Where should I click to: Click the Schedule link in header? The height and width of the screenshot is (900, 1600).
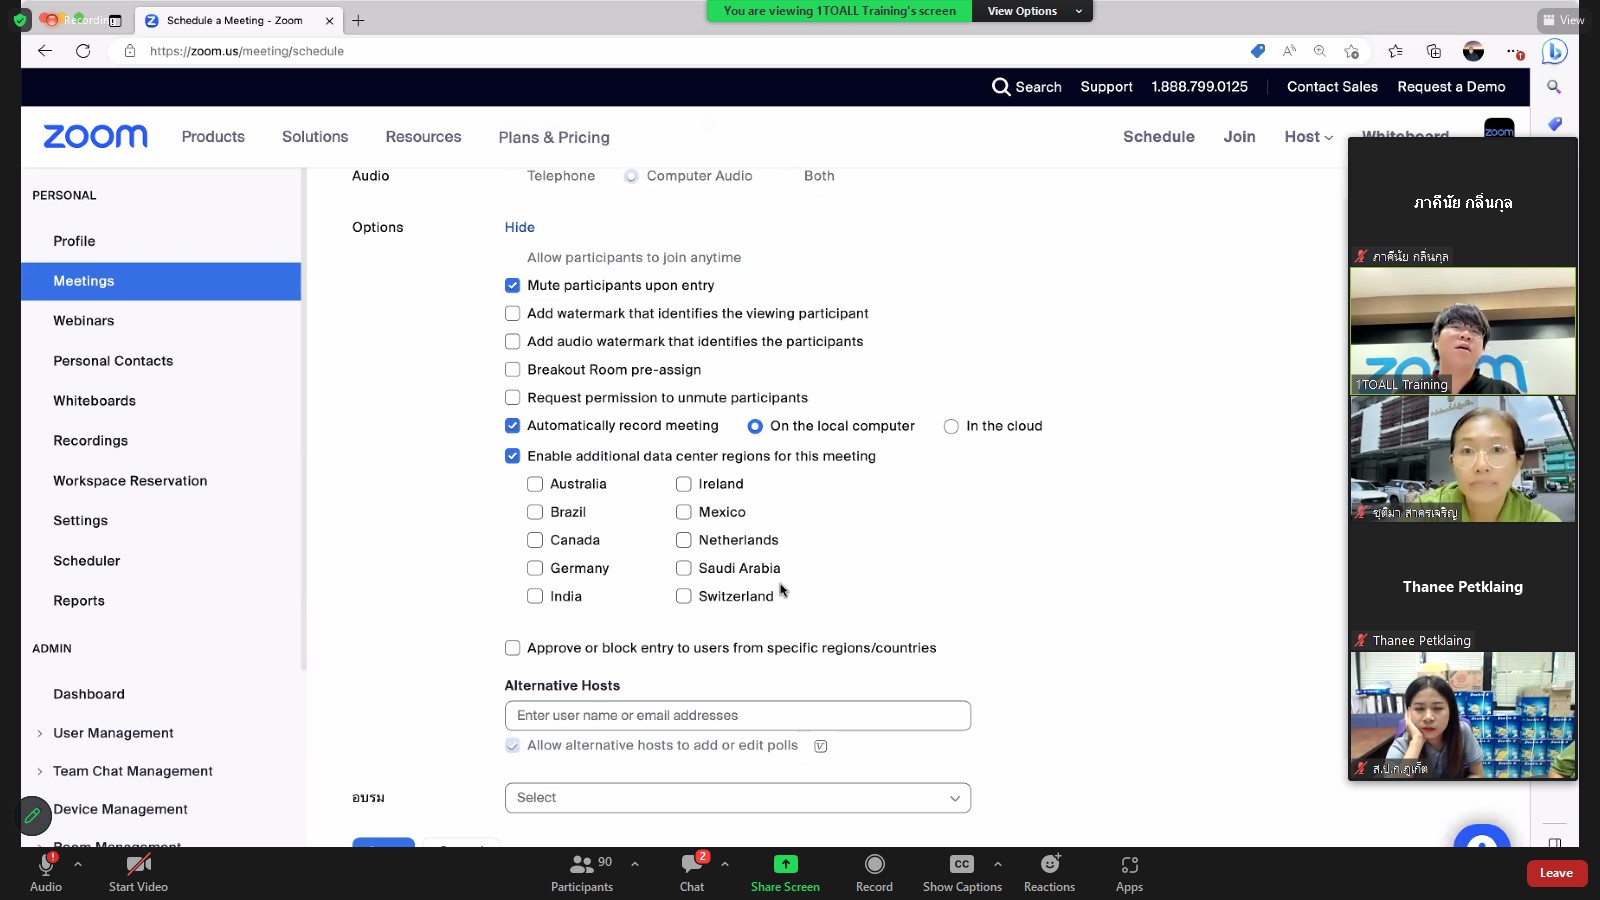[1158, 137]
